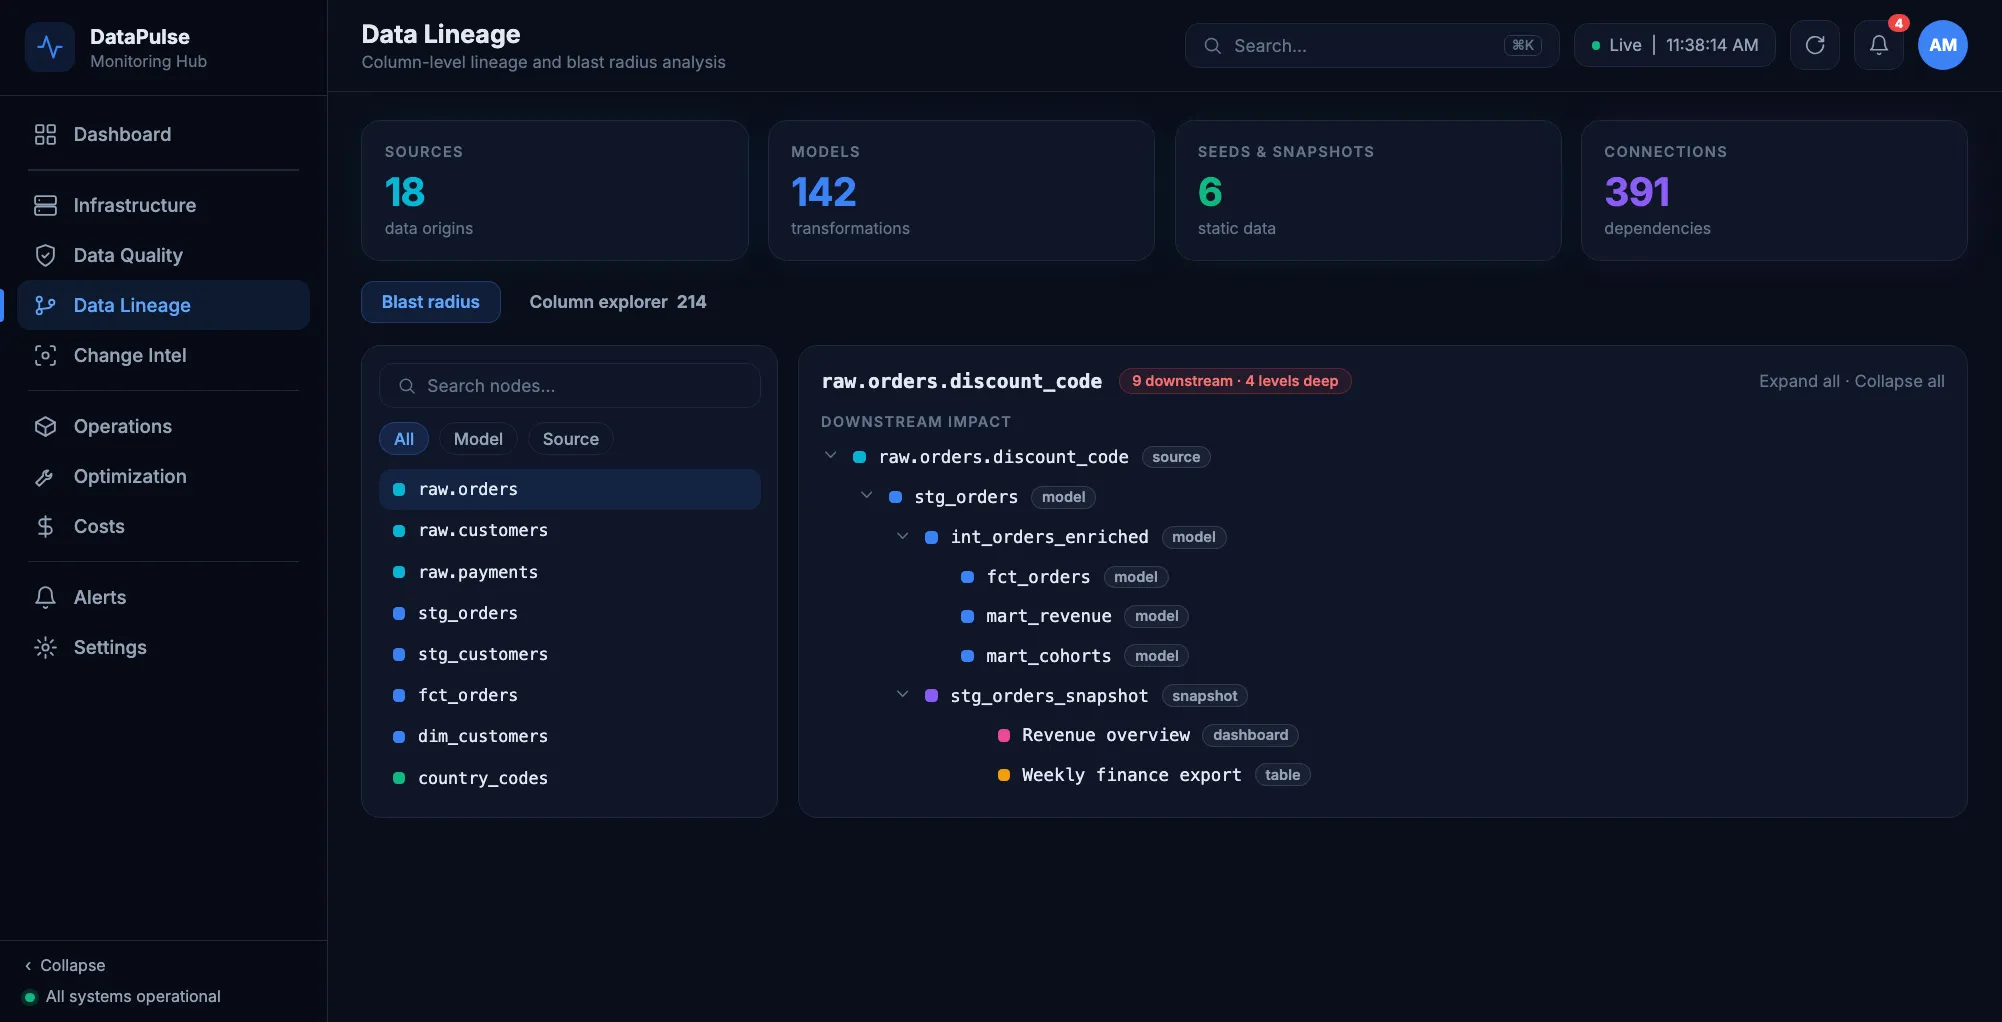
Task: Click the Revenue overview dashboard node
Action: coord(1106,735)
